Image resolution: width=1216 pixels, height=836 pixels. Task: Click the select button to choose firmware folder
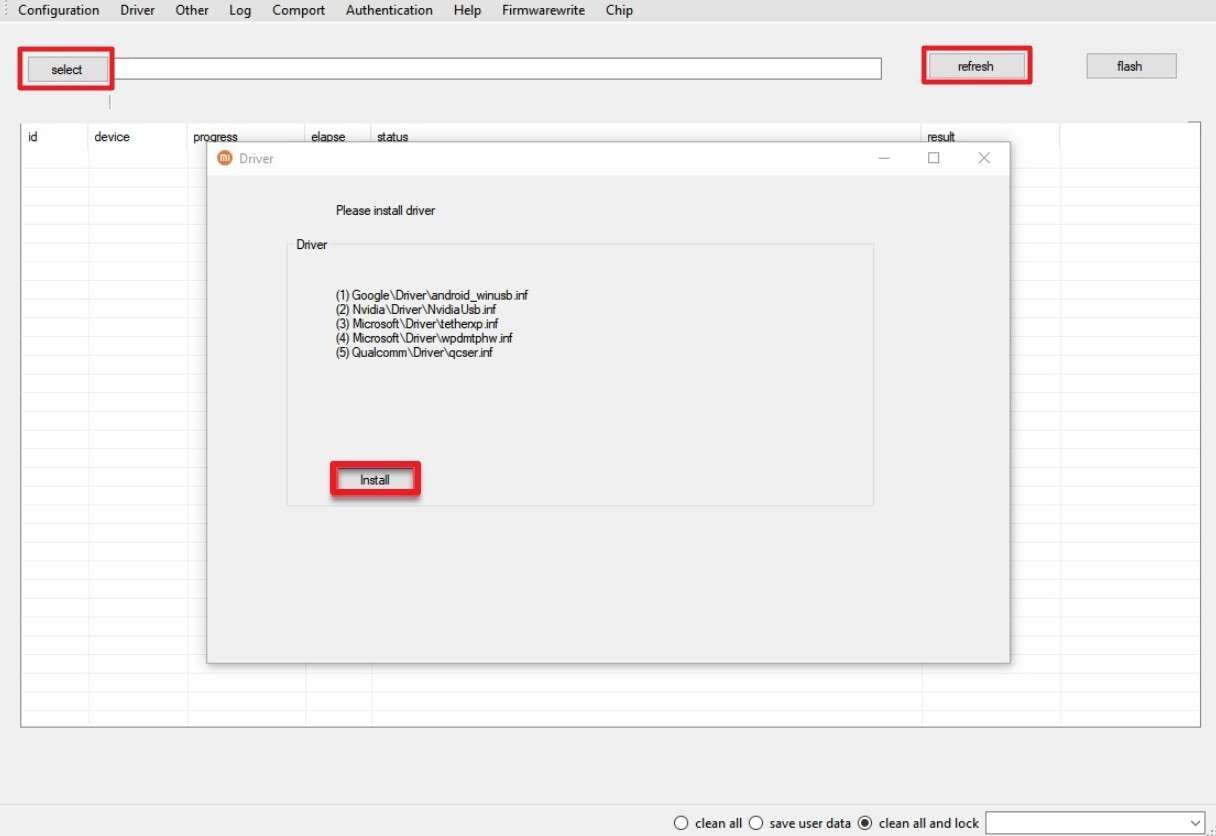65,68
